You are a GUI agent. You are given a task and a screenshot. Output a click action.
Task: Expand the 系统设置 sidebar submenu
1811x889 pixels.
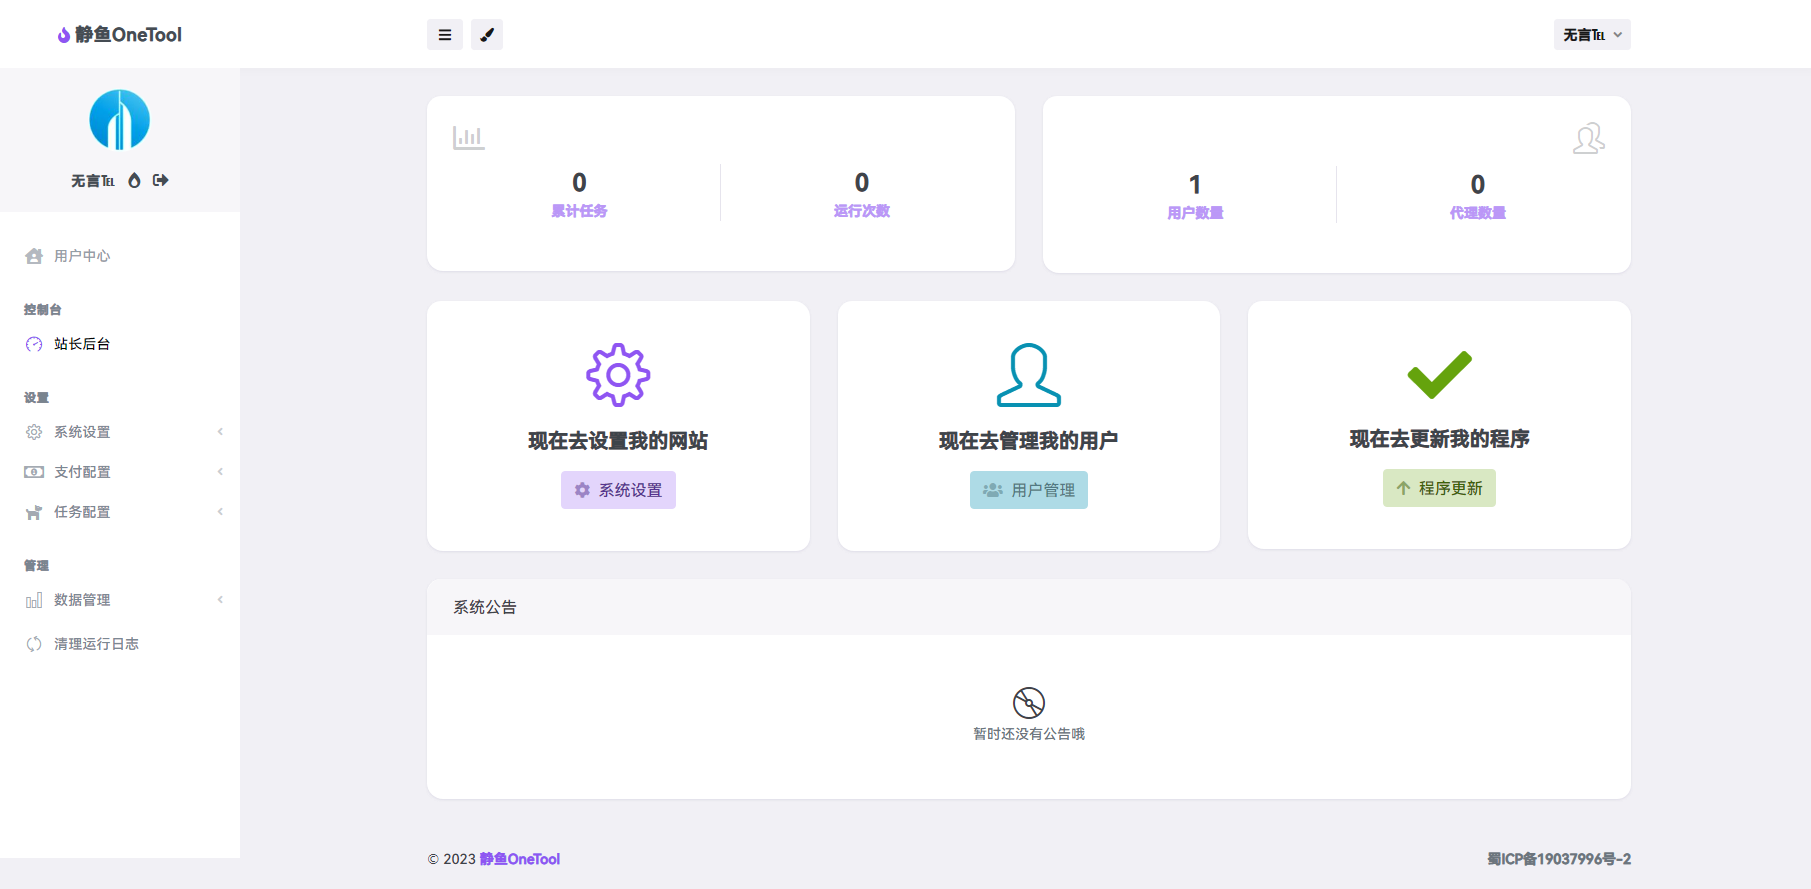point(82,432)
